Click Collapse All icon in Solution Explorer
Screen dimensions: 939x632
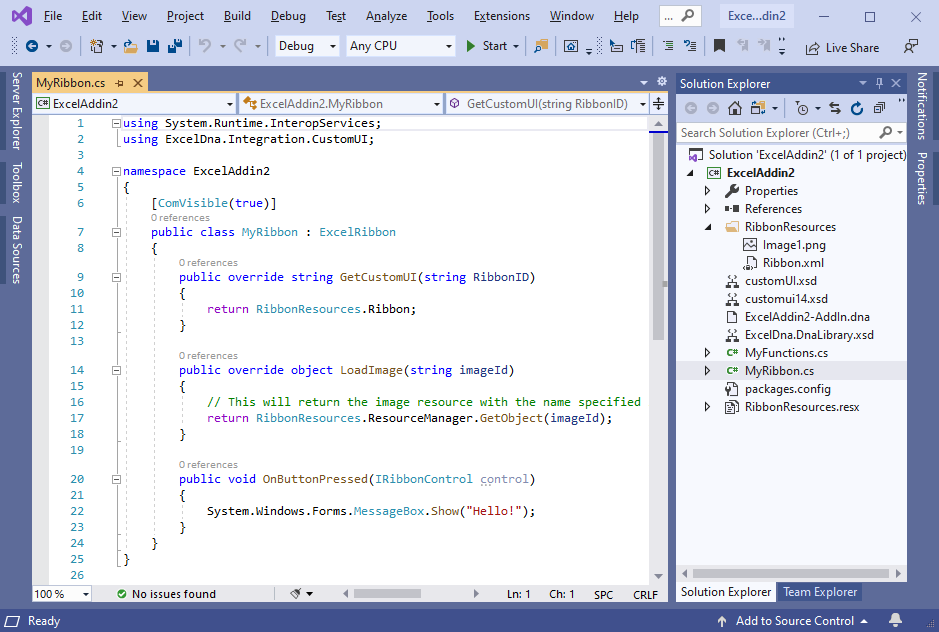click(x=879, y=108)
